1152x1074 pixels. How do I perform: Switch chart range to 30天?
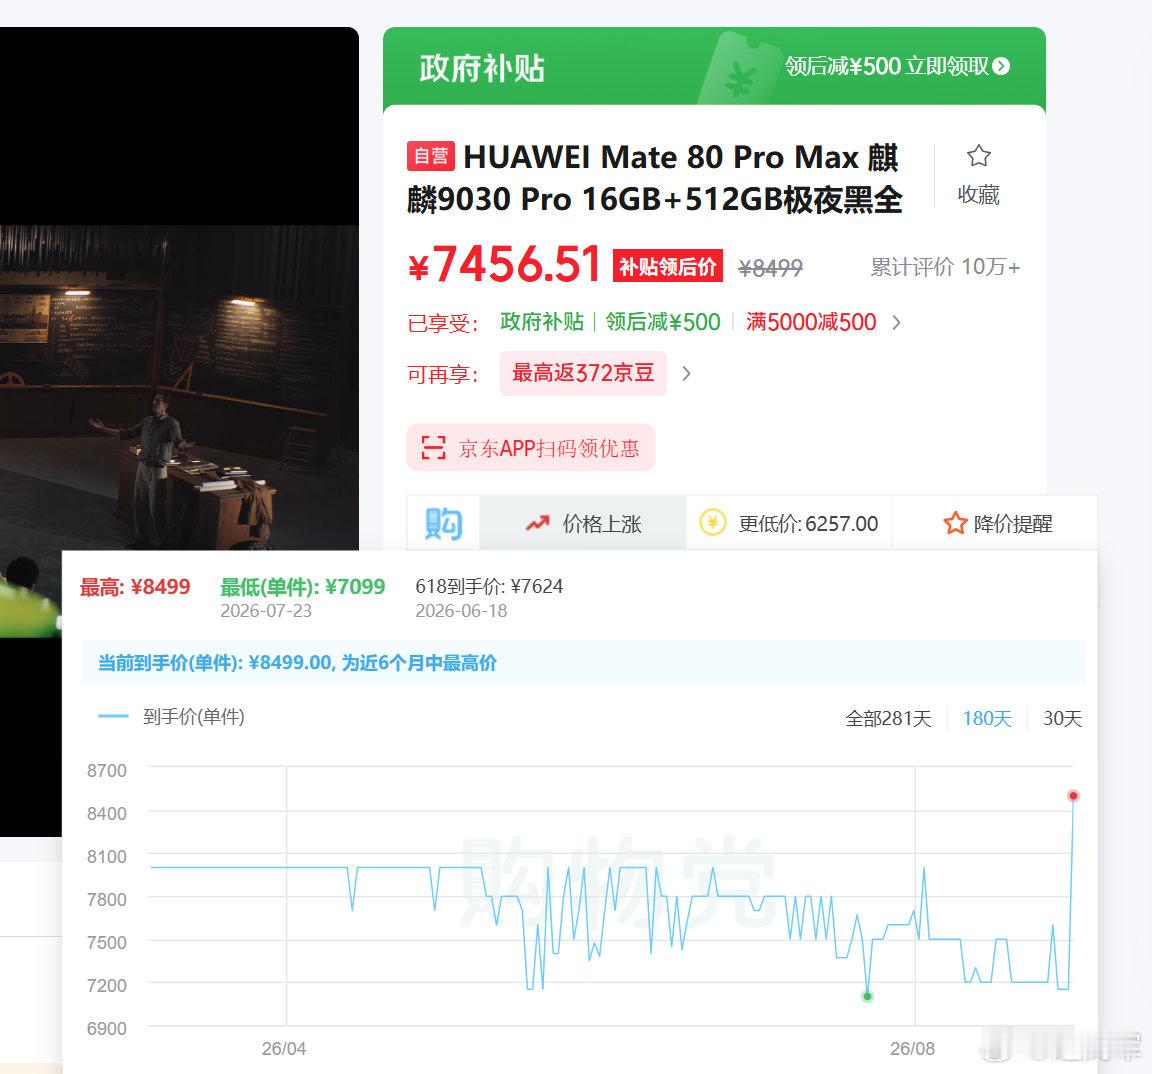[1062, 718]
